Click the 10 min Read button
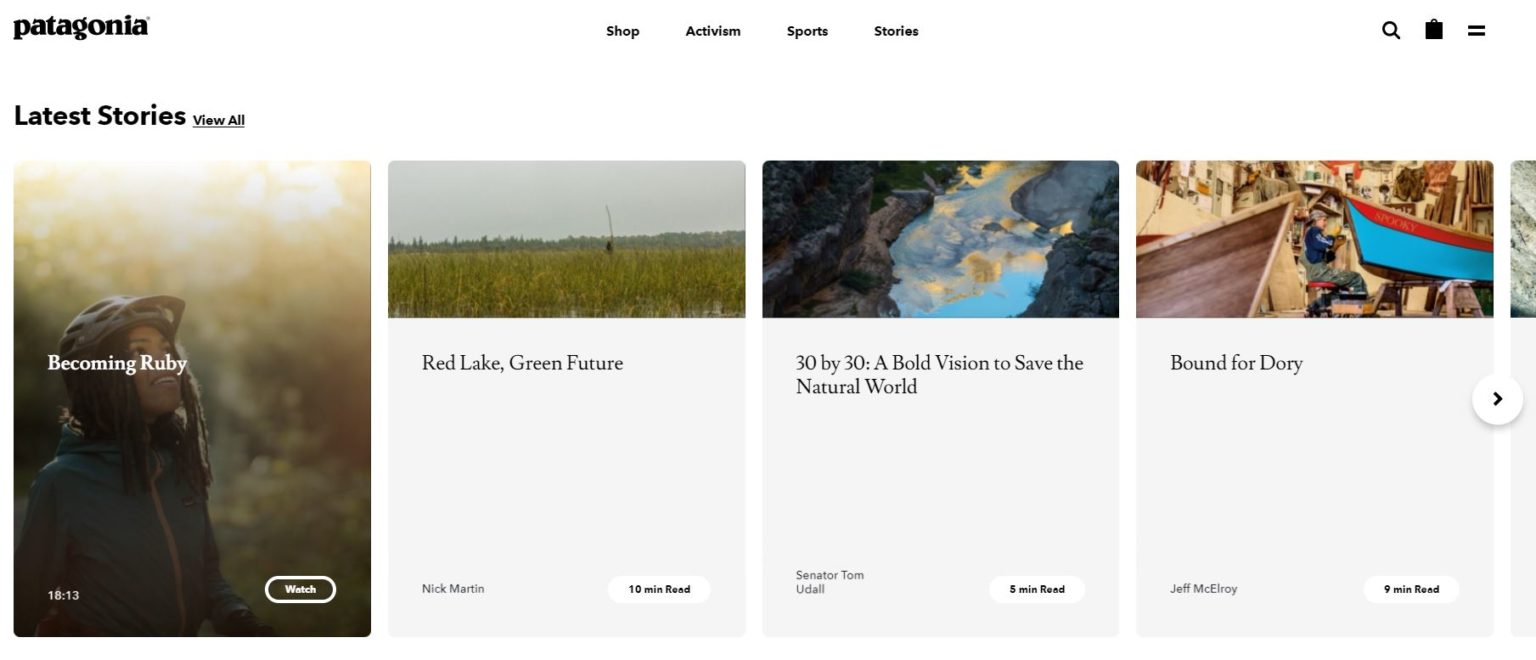The height and width of the screenshot is (660, 1536). (x=659, y=589)
